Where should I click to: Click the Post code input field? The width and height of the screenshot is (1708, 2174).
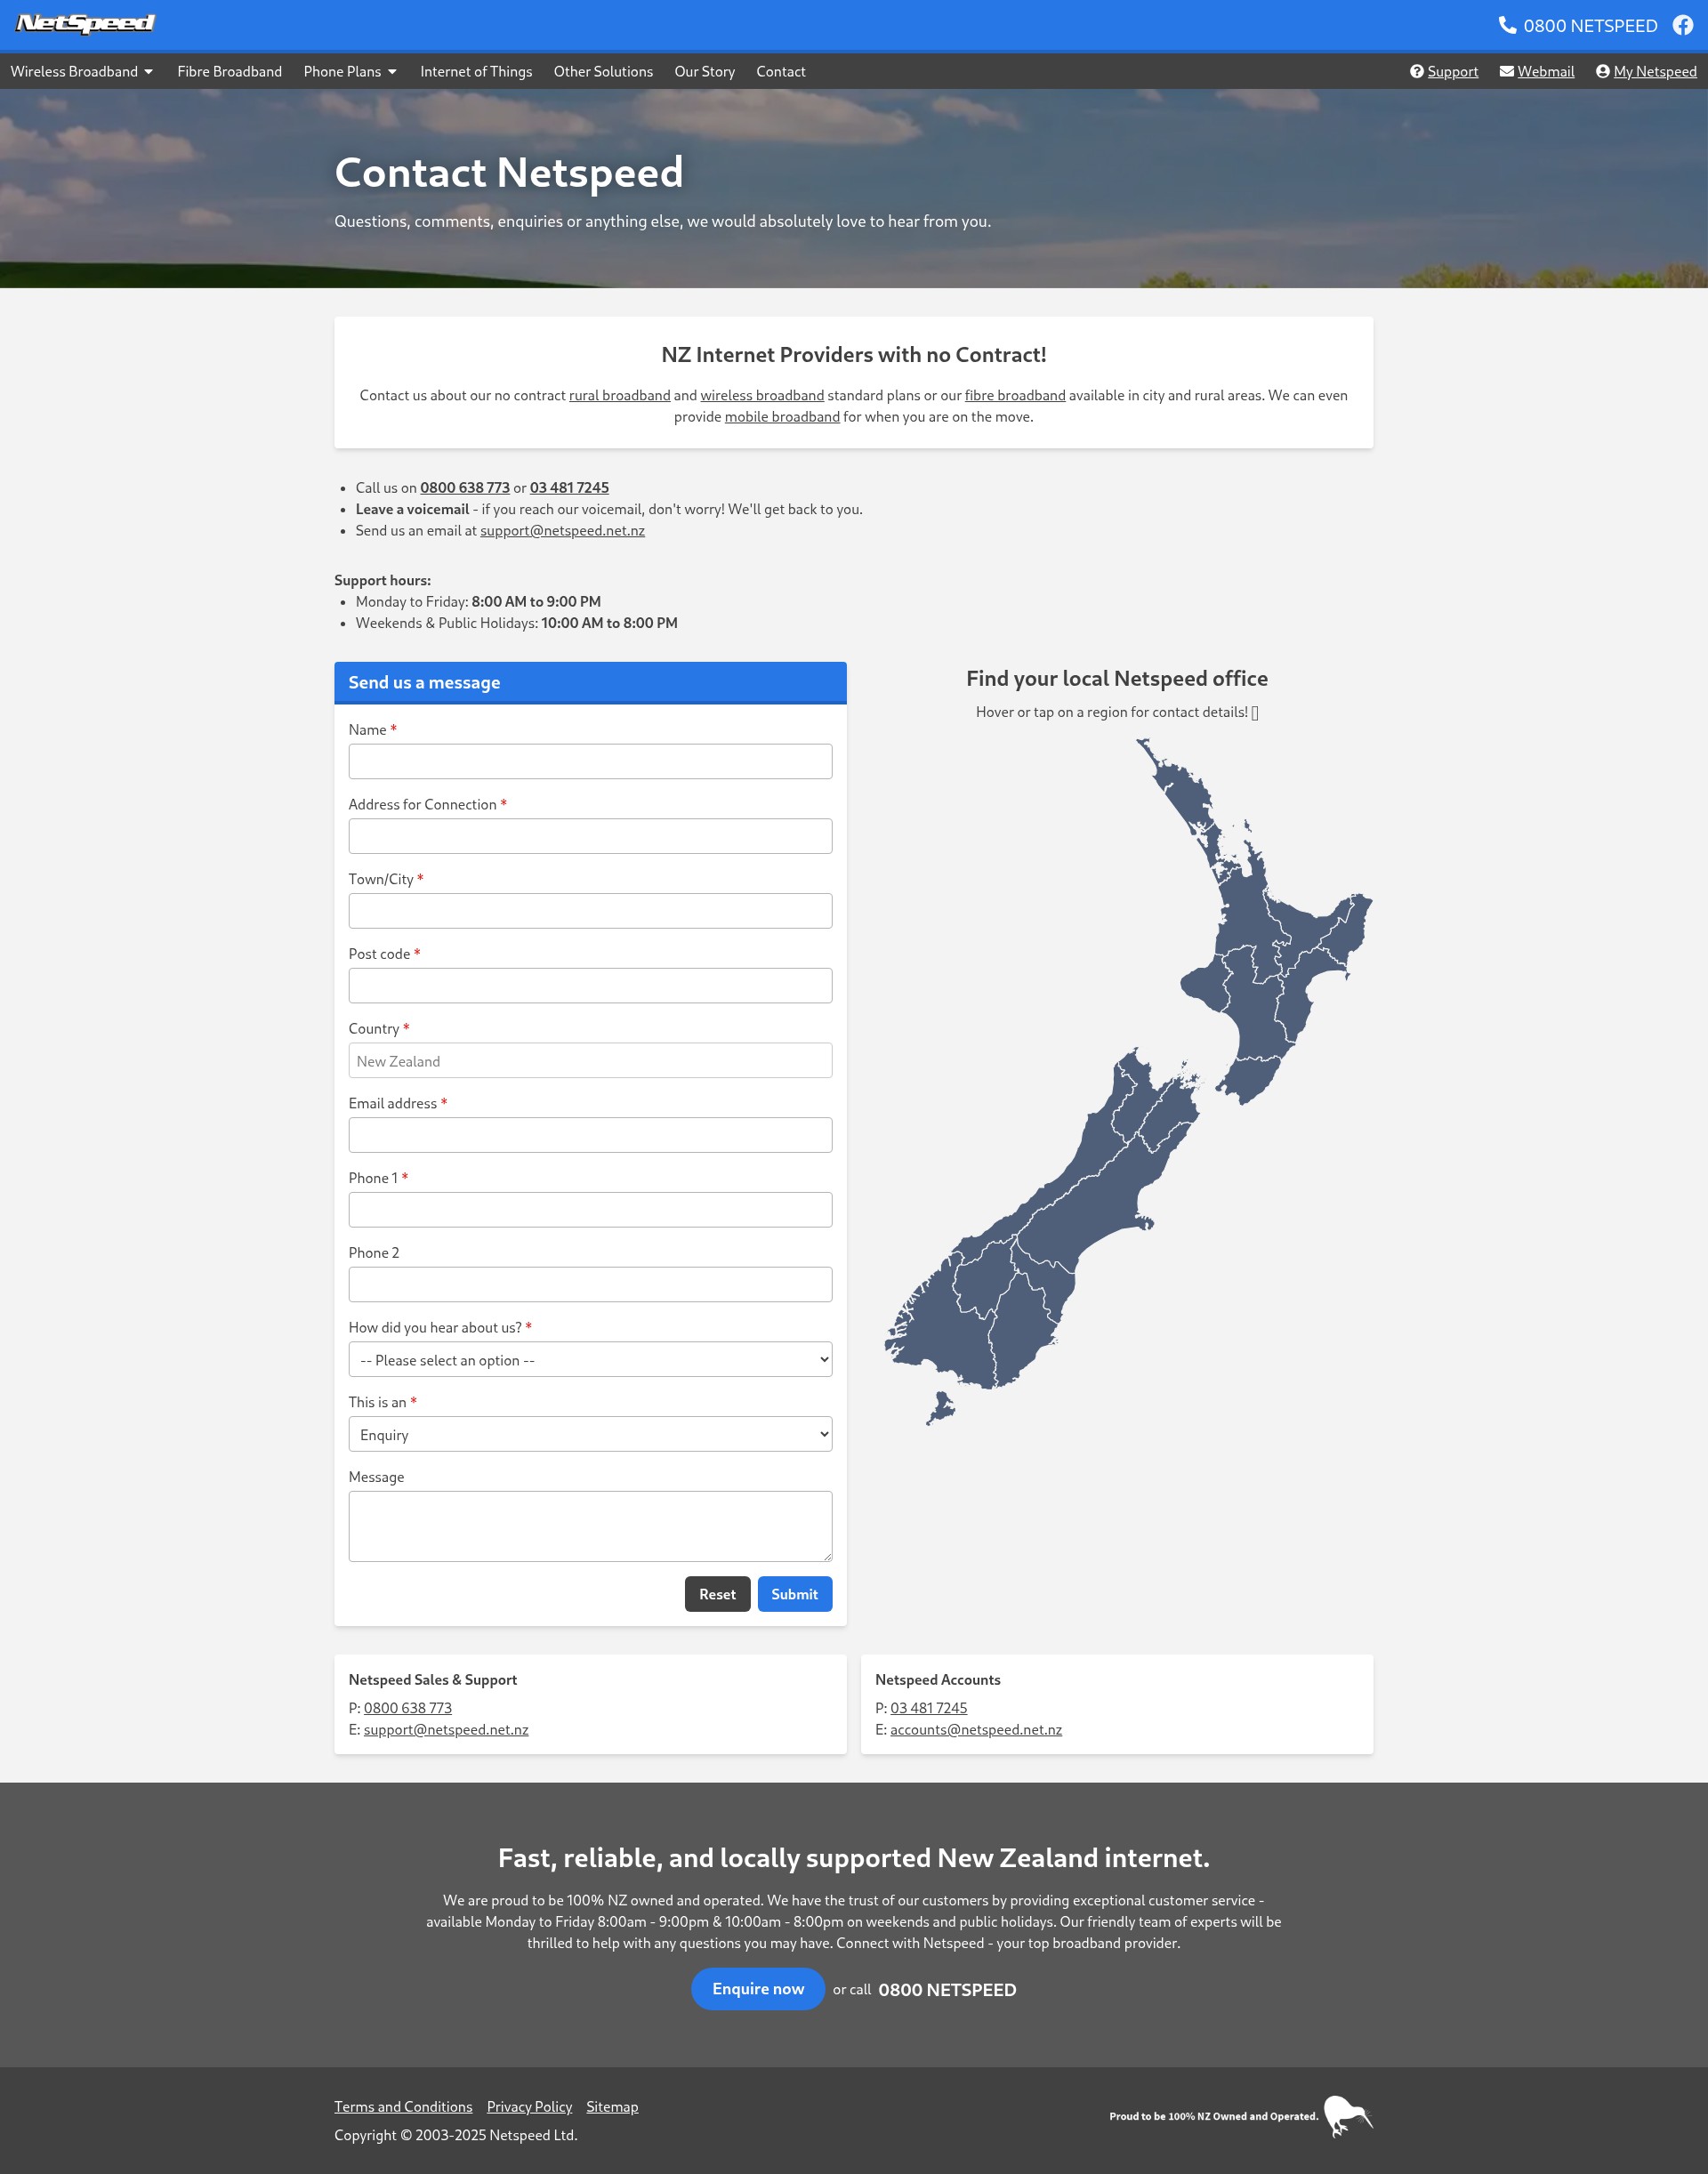click(590, 985)
